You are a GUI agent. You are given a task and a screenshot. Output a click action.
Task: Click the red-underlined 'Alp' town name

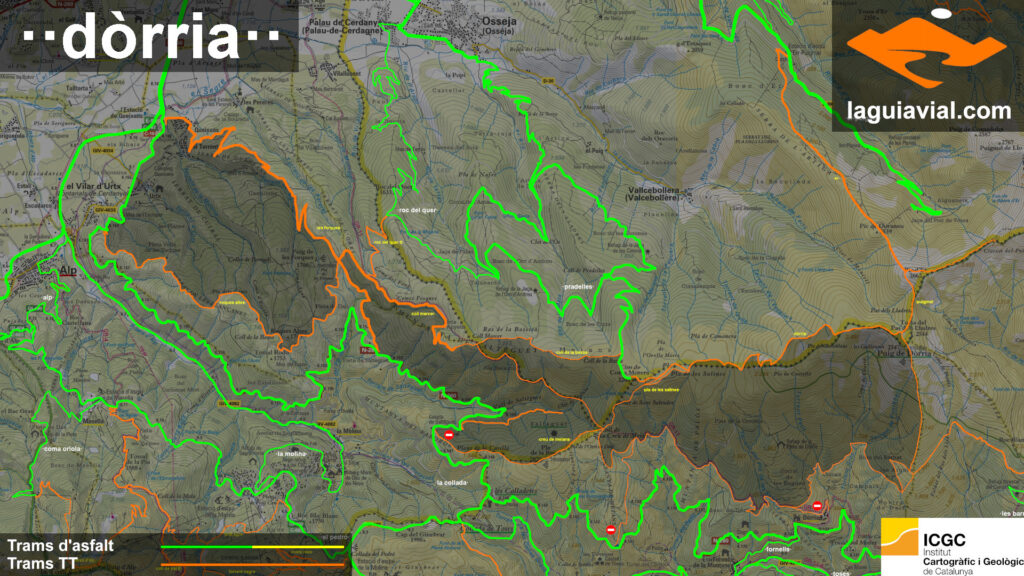click(68, 270)
